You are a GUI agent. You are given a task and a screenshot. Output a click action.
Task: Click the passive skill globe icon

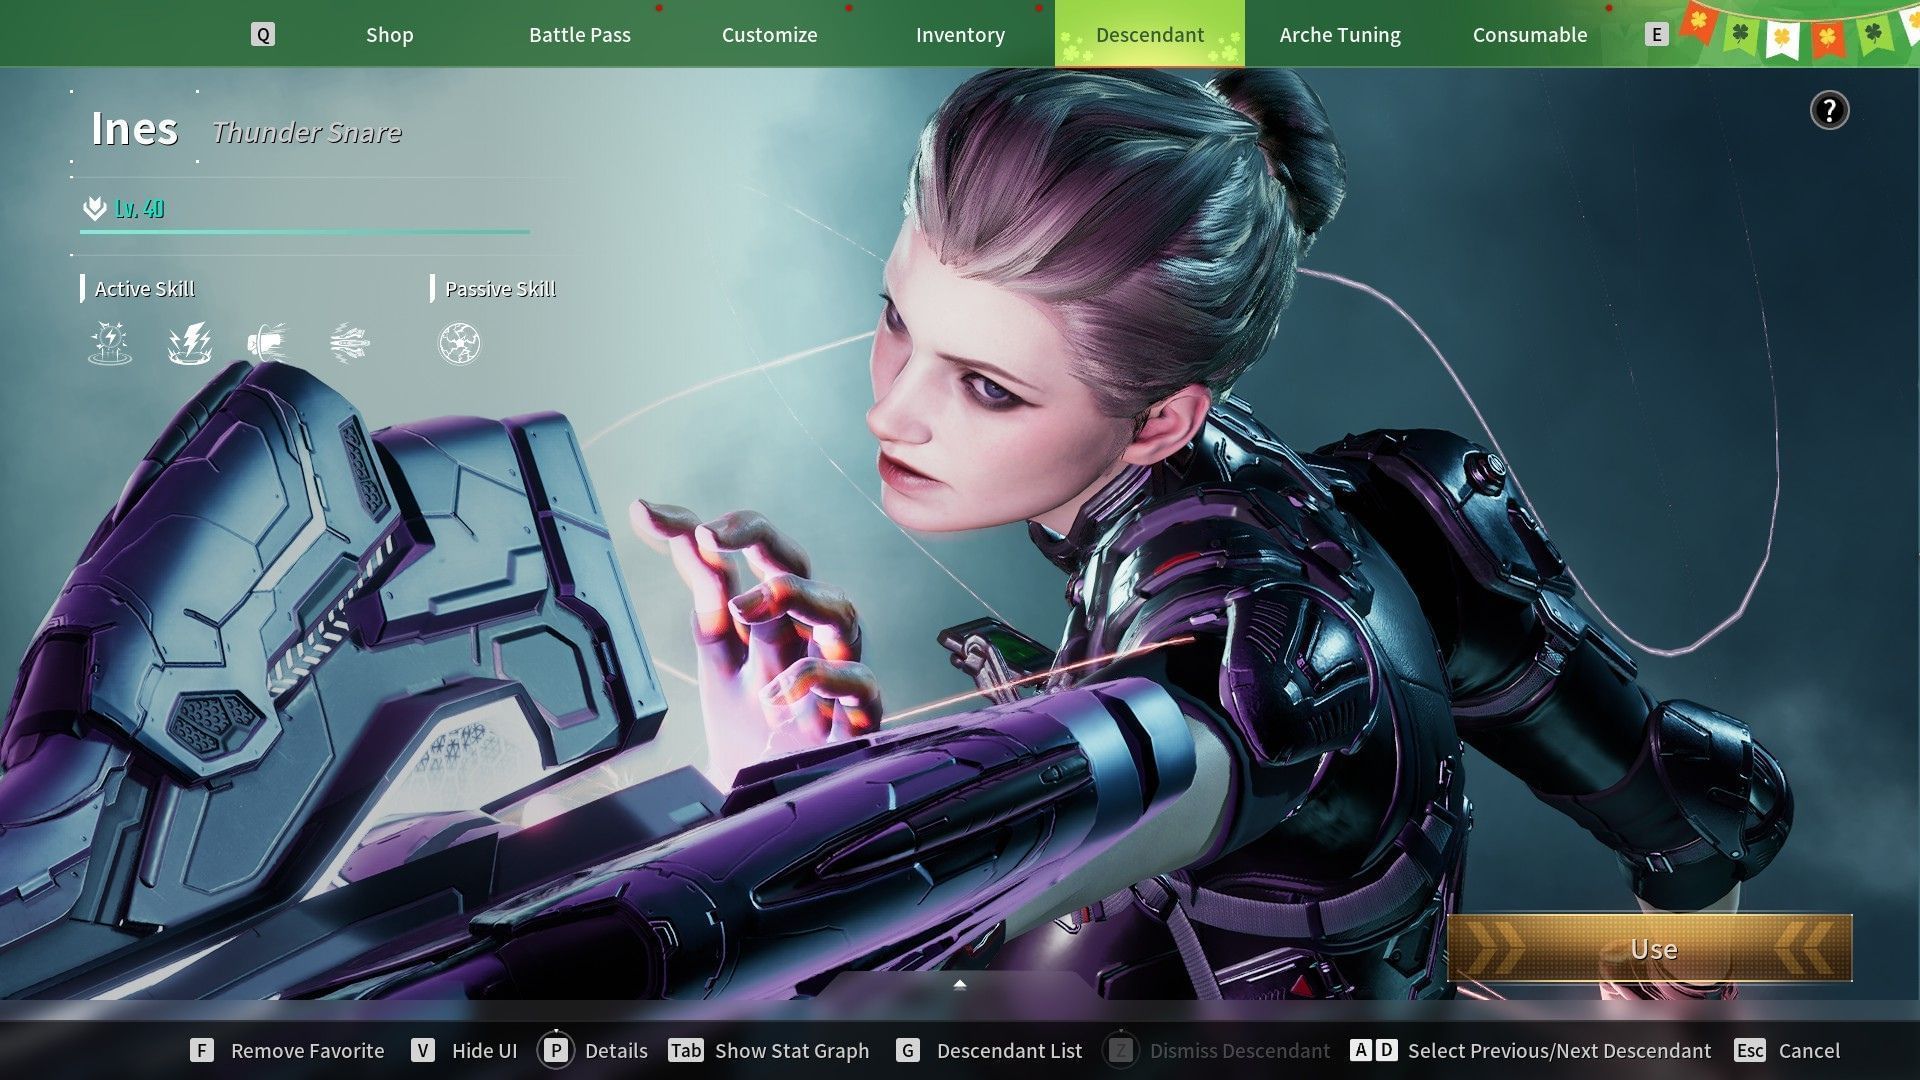pyautogui.click(x=460, y=343)
